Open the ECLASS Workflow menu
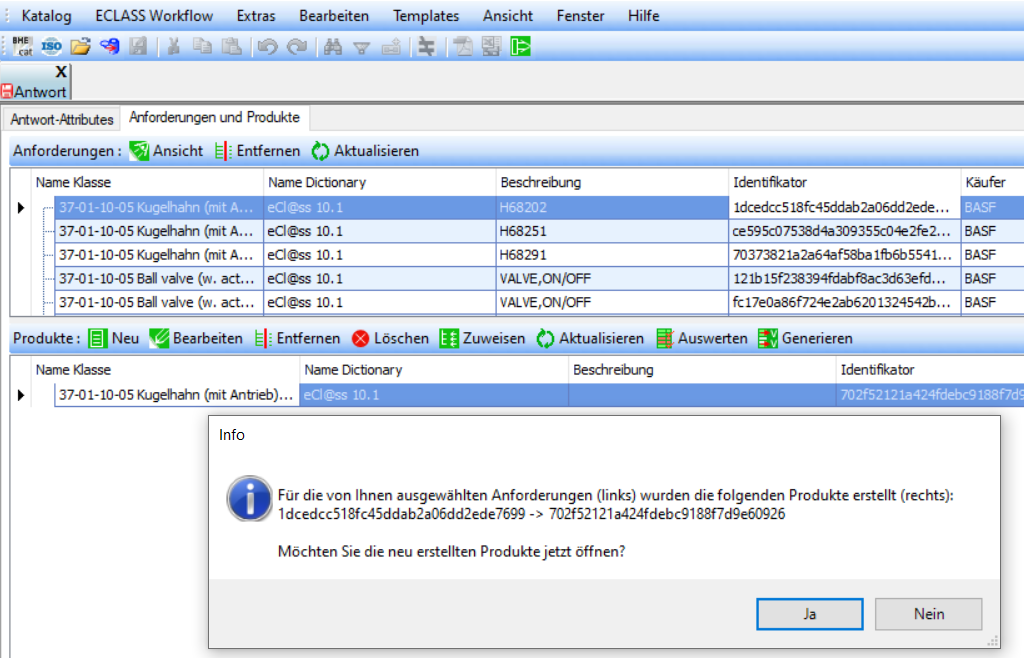The width and height of the screenshot is (1024, 658). coord(154,16)
